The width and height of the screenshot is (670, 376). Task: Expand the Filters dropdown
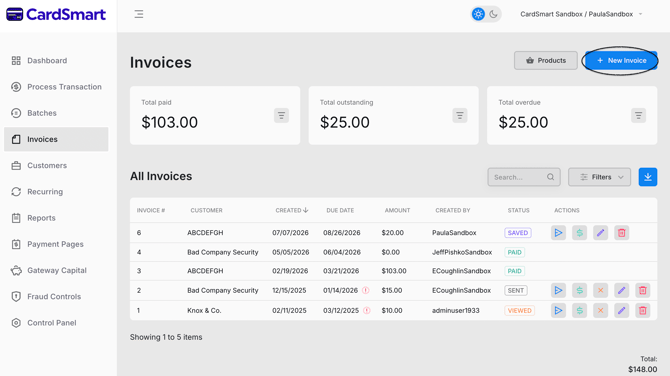point(599,177)
